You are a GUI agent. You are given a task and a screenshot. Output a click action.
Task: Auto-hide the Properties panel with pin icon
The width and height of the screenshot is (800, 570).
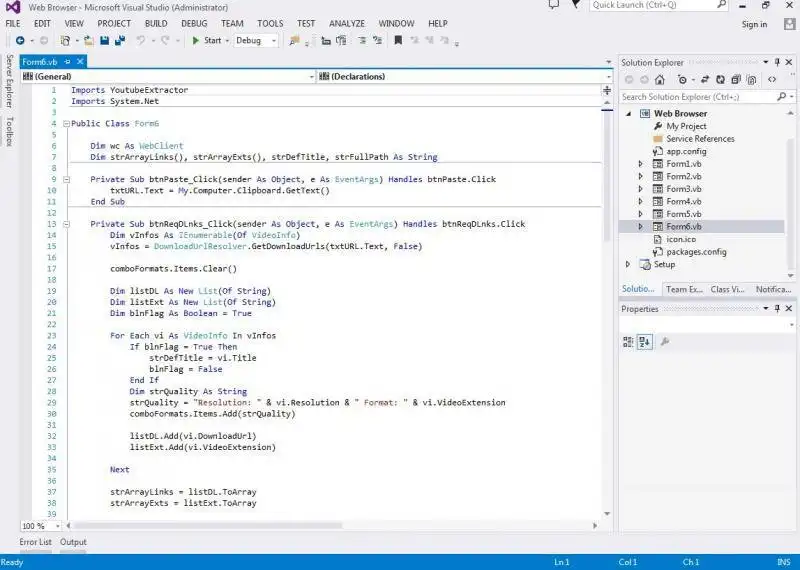[777, 309]
